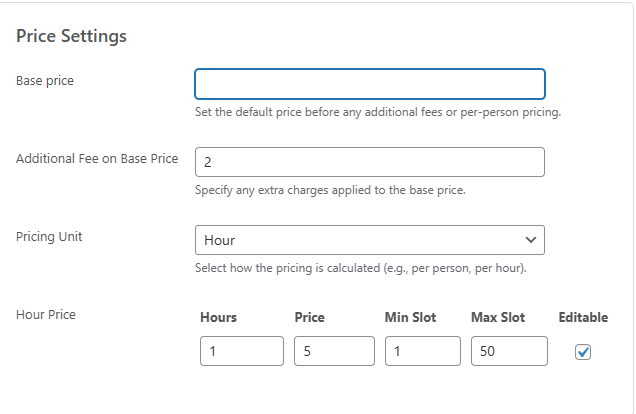Select the Min Slot input field
This screenshot has width=636, height=414.
click(423, 351)
